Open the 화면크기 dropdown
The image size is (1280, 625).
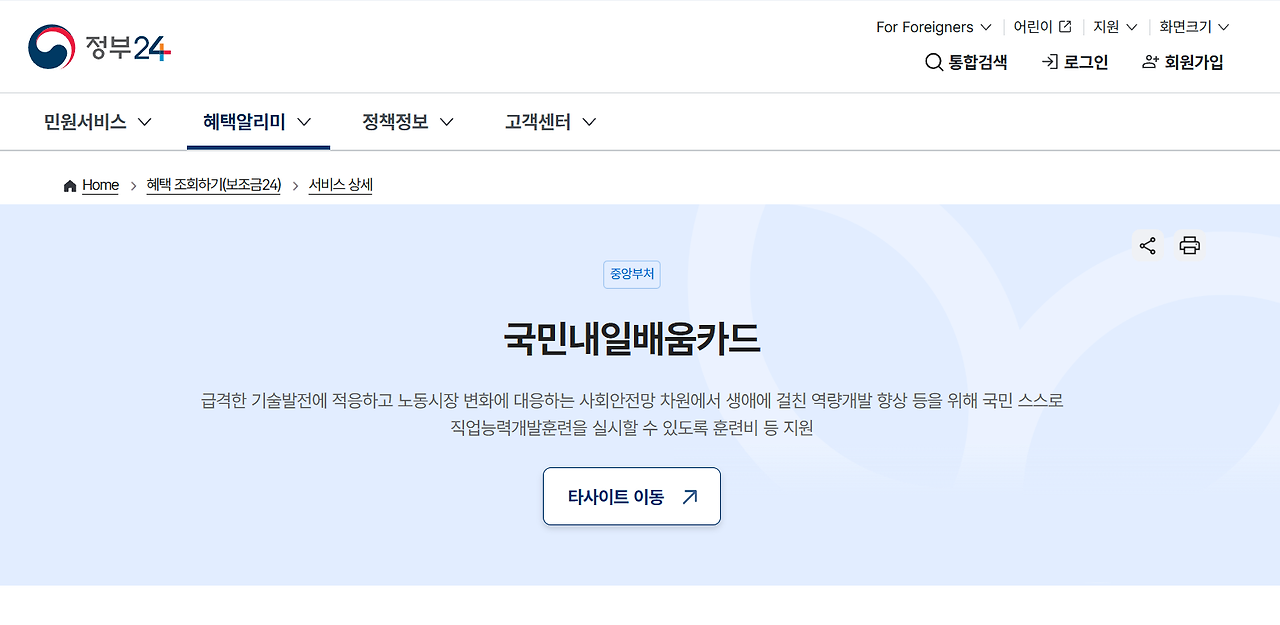(x=1194, y=27)
